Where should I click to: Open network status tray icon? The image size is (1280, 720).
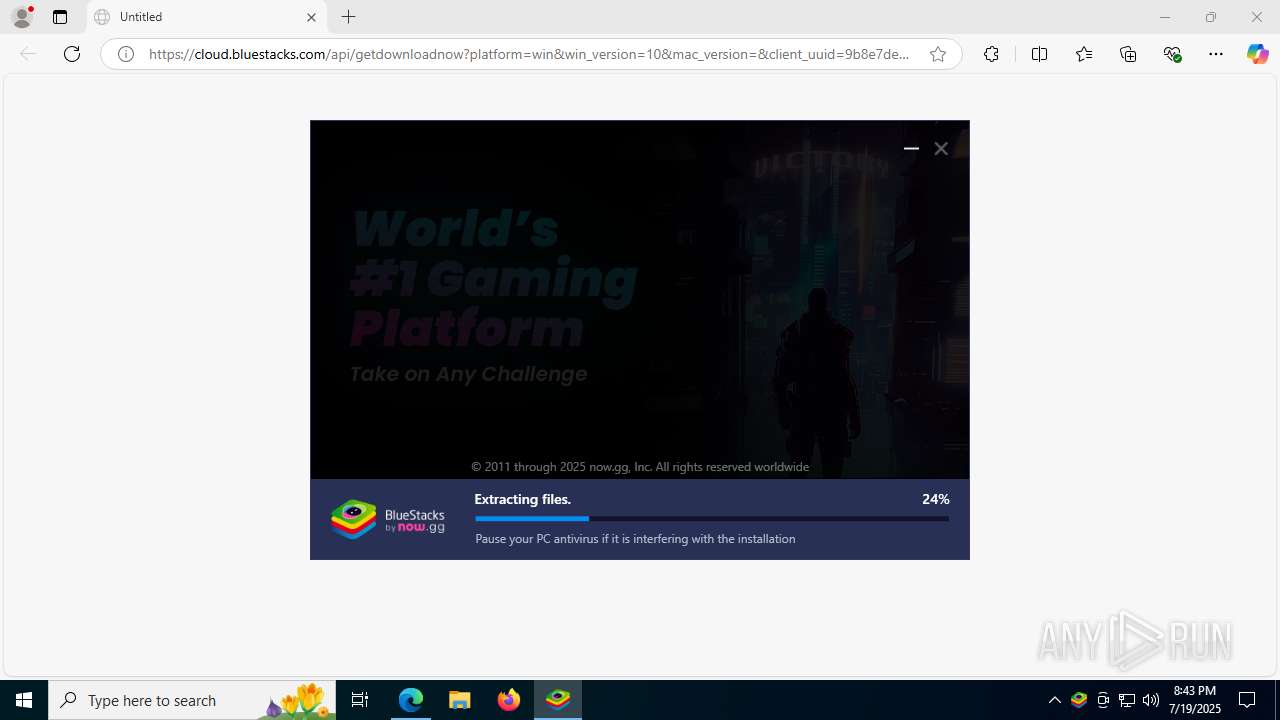coord(1127,700)
